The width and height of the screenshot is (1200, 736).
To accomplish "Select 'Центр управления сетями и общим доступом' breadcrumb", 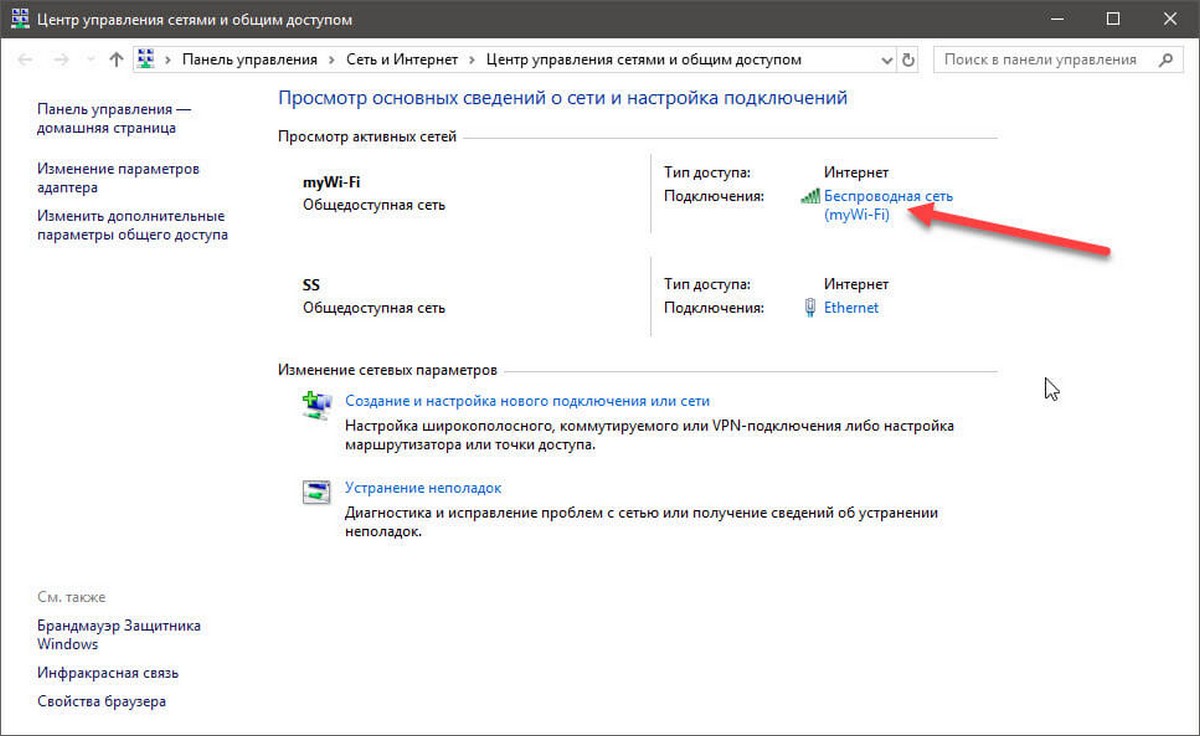I will coord(644,60).
